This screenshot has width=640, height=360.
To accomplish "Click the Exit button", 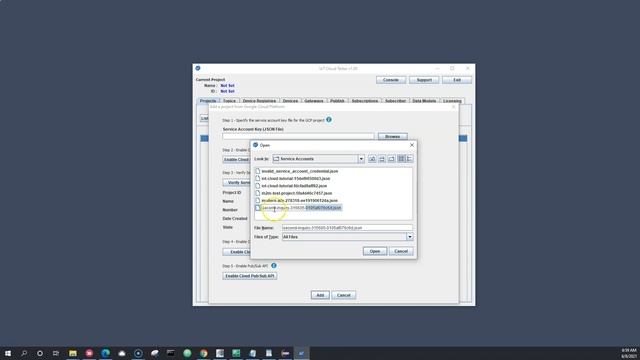I will click(x=457, y=80).
